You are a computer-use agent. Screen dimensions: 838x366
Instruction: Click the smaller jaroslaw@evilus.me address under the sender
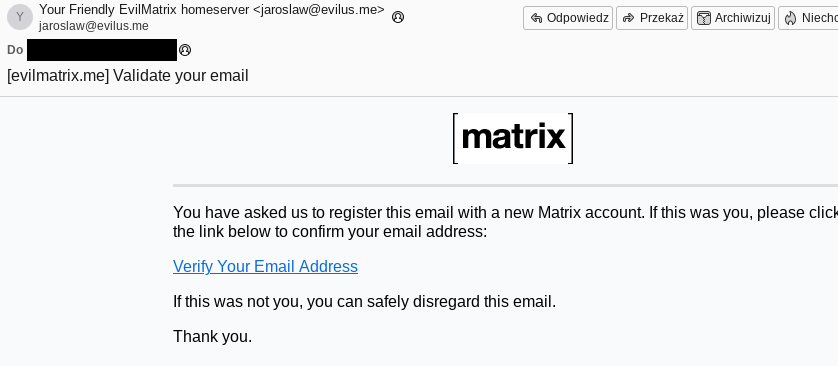[x=94, y=26]
